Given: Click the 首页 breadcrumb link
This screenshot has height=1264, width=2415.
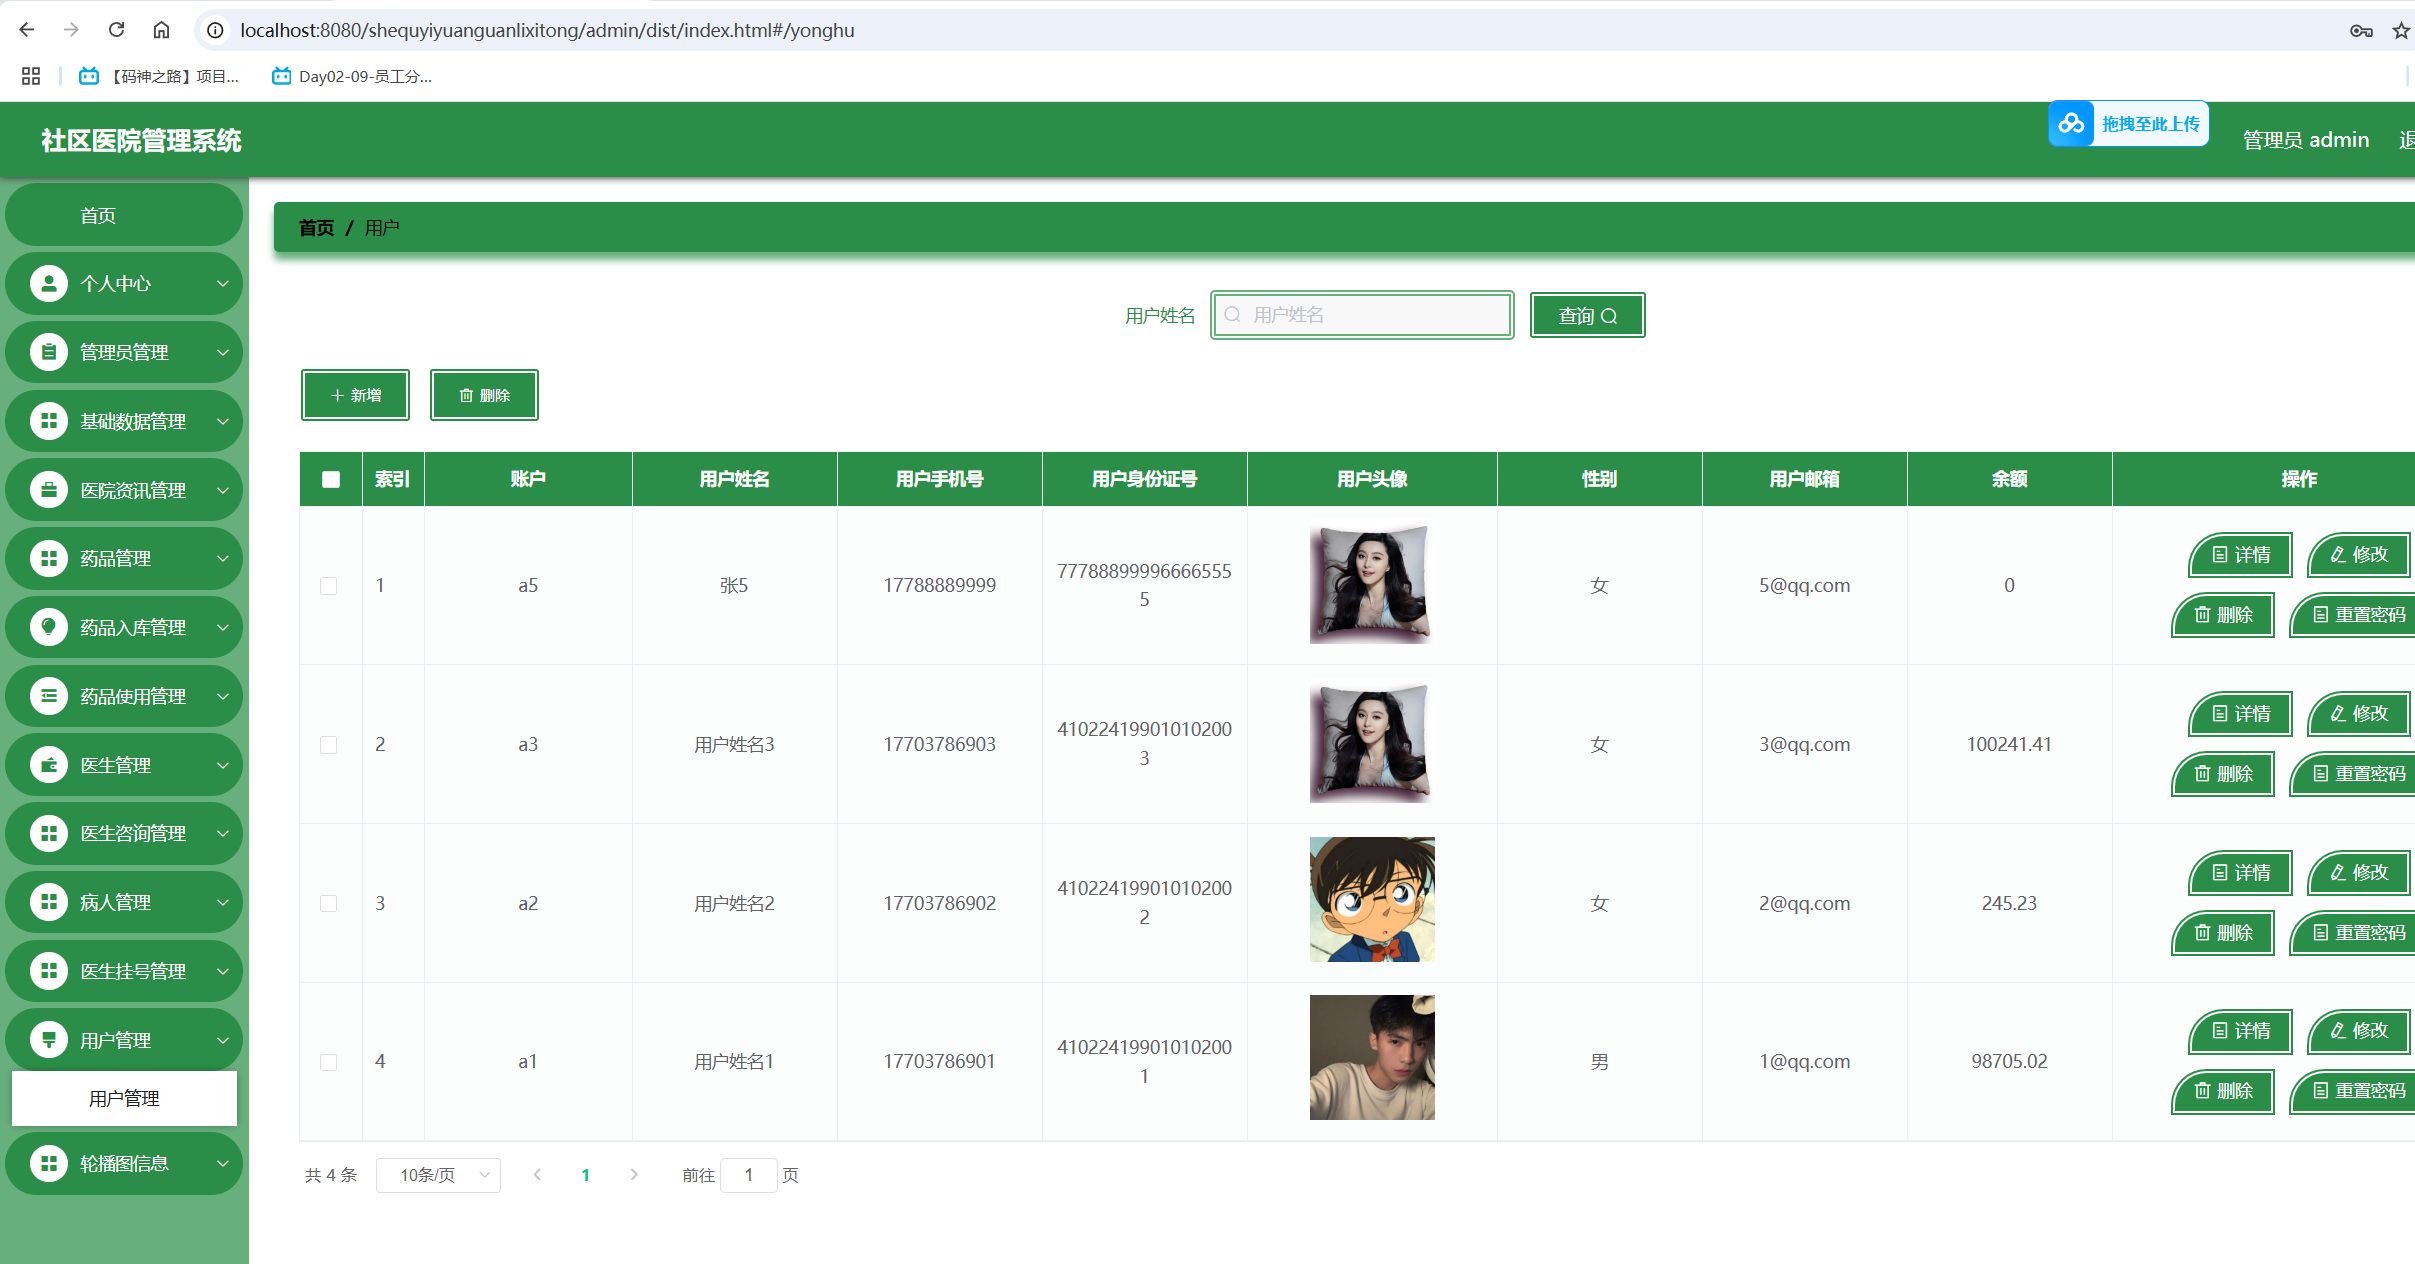Looking at the screenshot, I should pyautogui.click(x=316, y=228).
